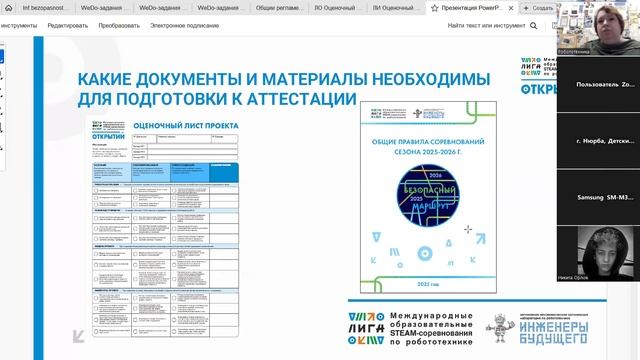Switch to the "Общие регламе..." document tab
The width and height of the screenshot is (640, 360).
click(279, 8)
